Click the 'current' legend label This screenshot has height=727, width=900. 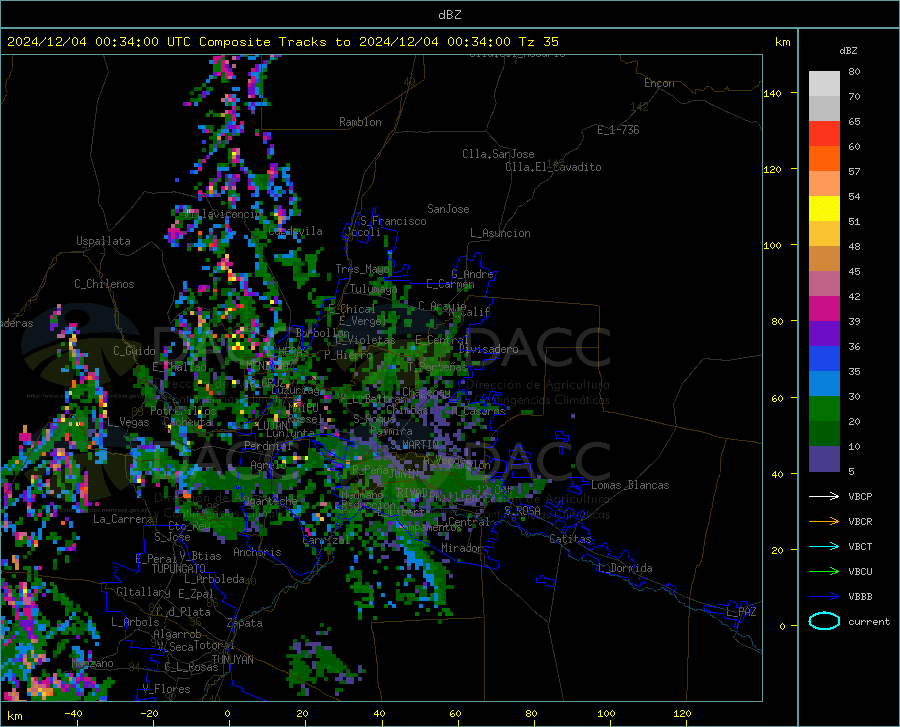[869, 622]
